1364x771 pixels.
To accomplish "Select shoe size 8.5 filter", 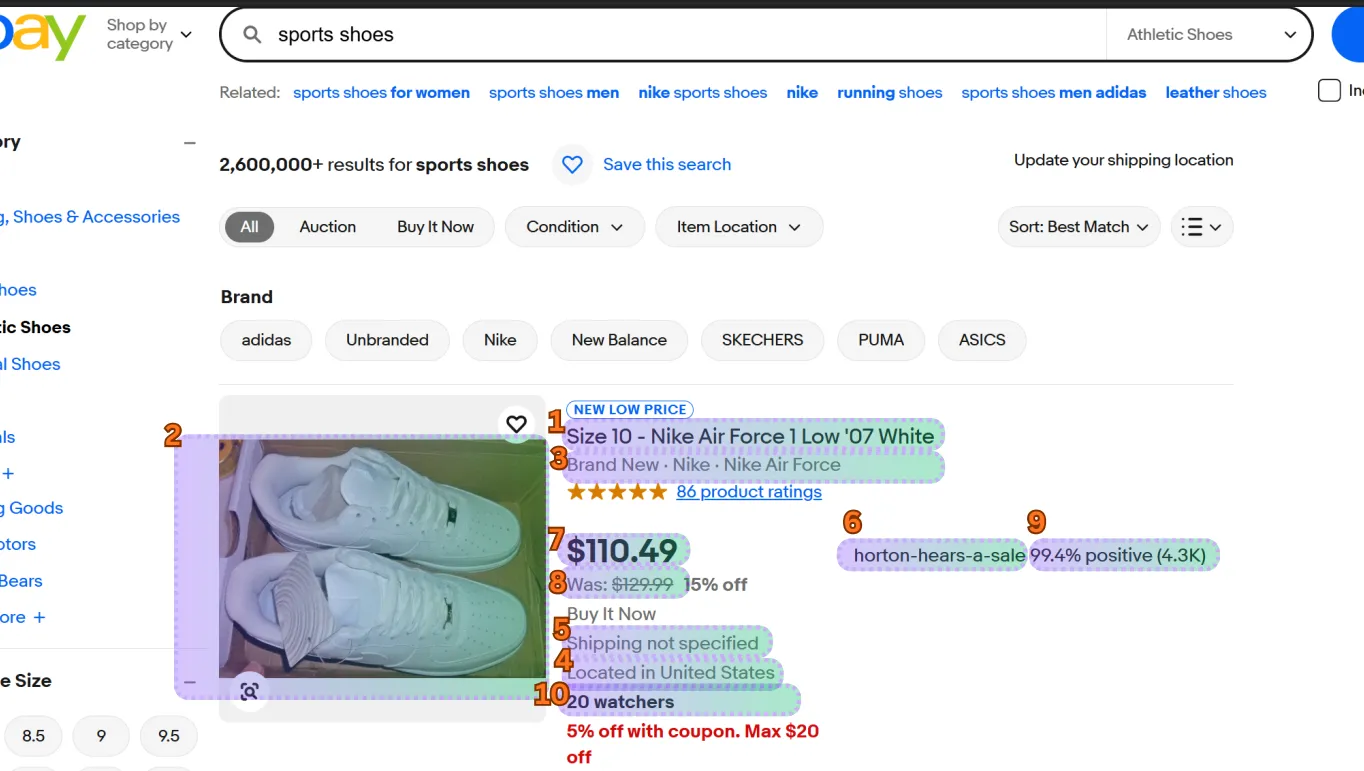I will pyautogui.click(x=33, y=736).
